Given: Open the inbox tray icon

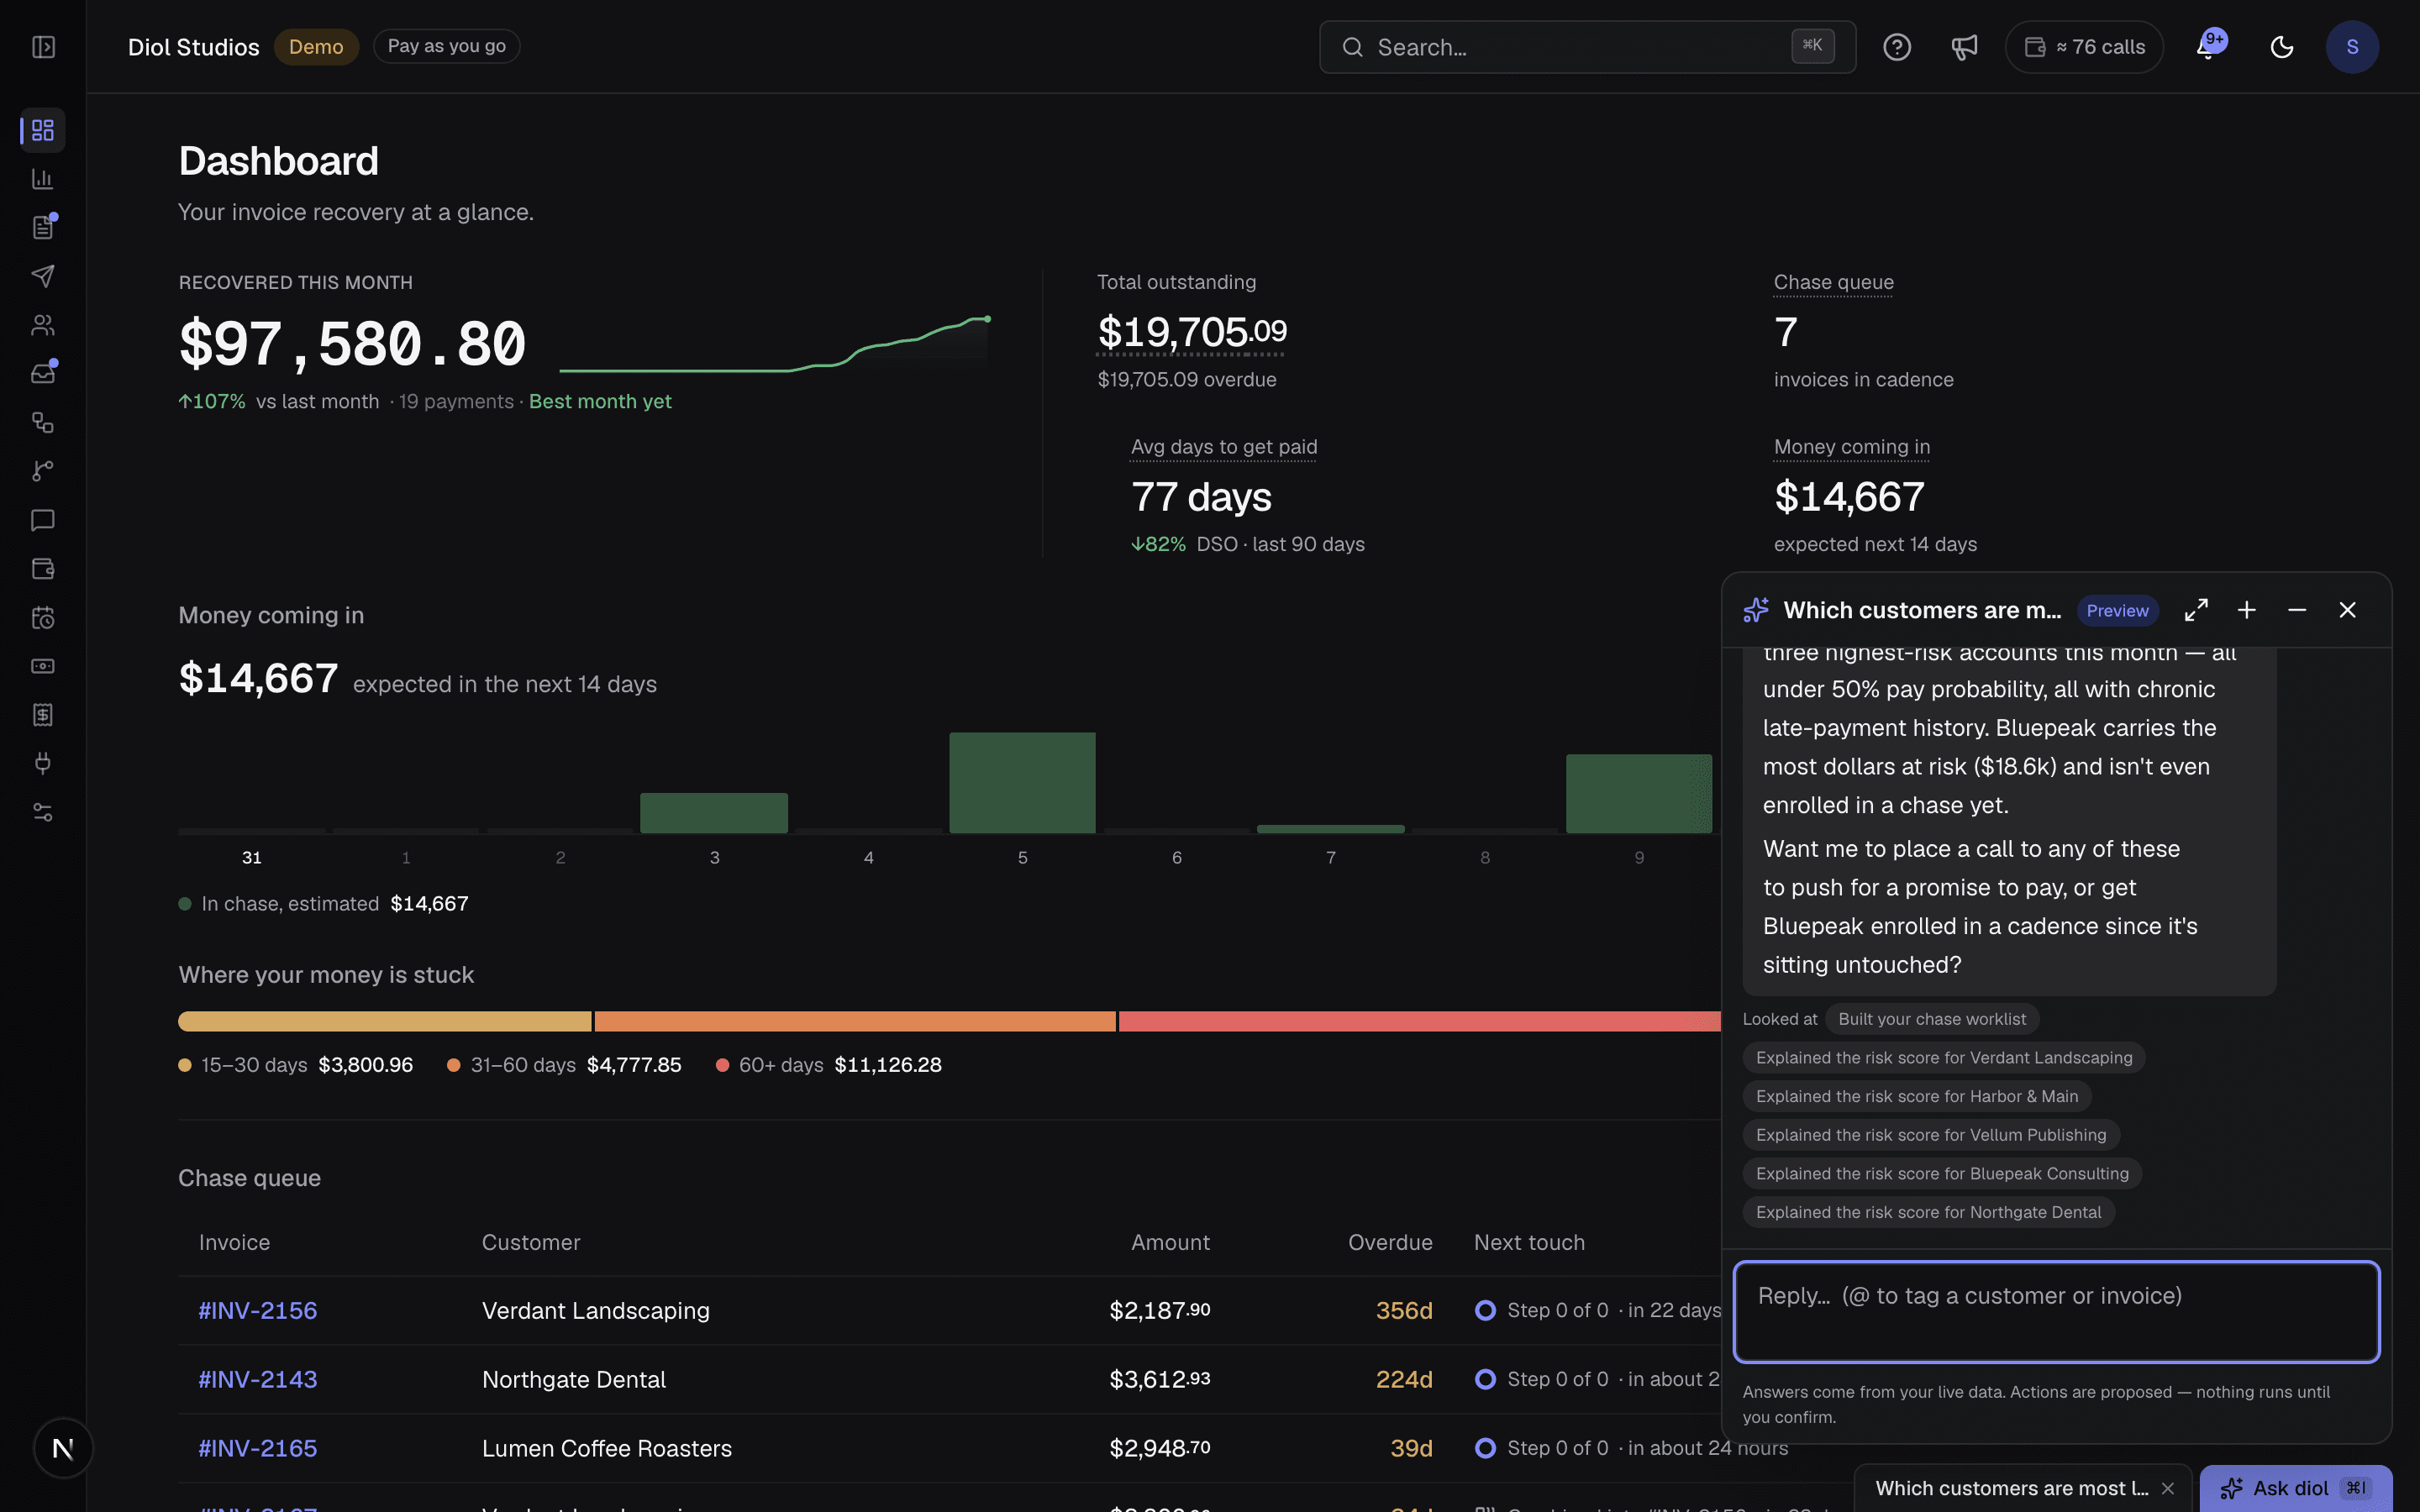Looking at the screenshot, I should 43,374.
